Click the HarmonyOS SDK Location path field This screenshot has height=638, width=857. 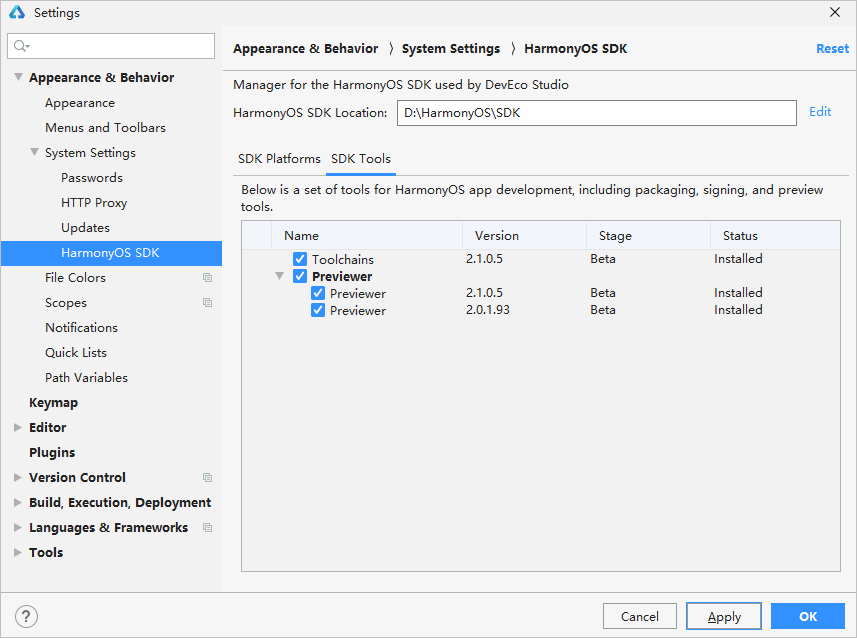point(596,113)
